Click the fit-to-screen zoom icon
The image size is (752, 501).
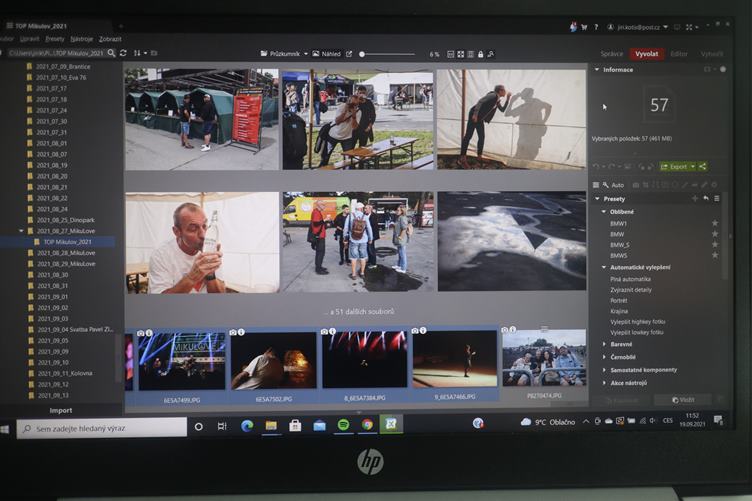coord(460,54)
